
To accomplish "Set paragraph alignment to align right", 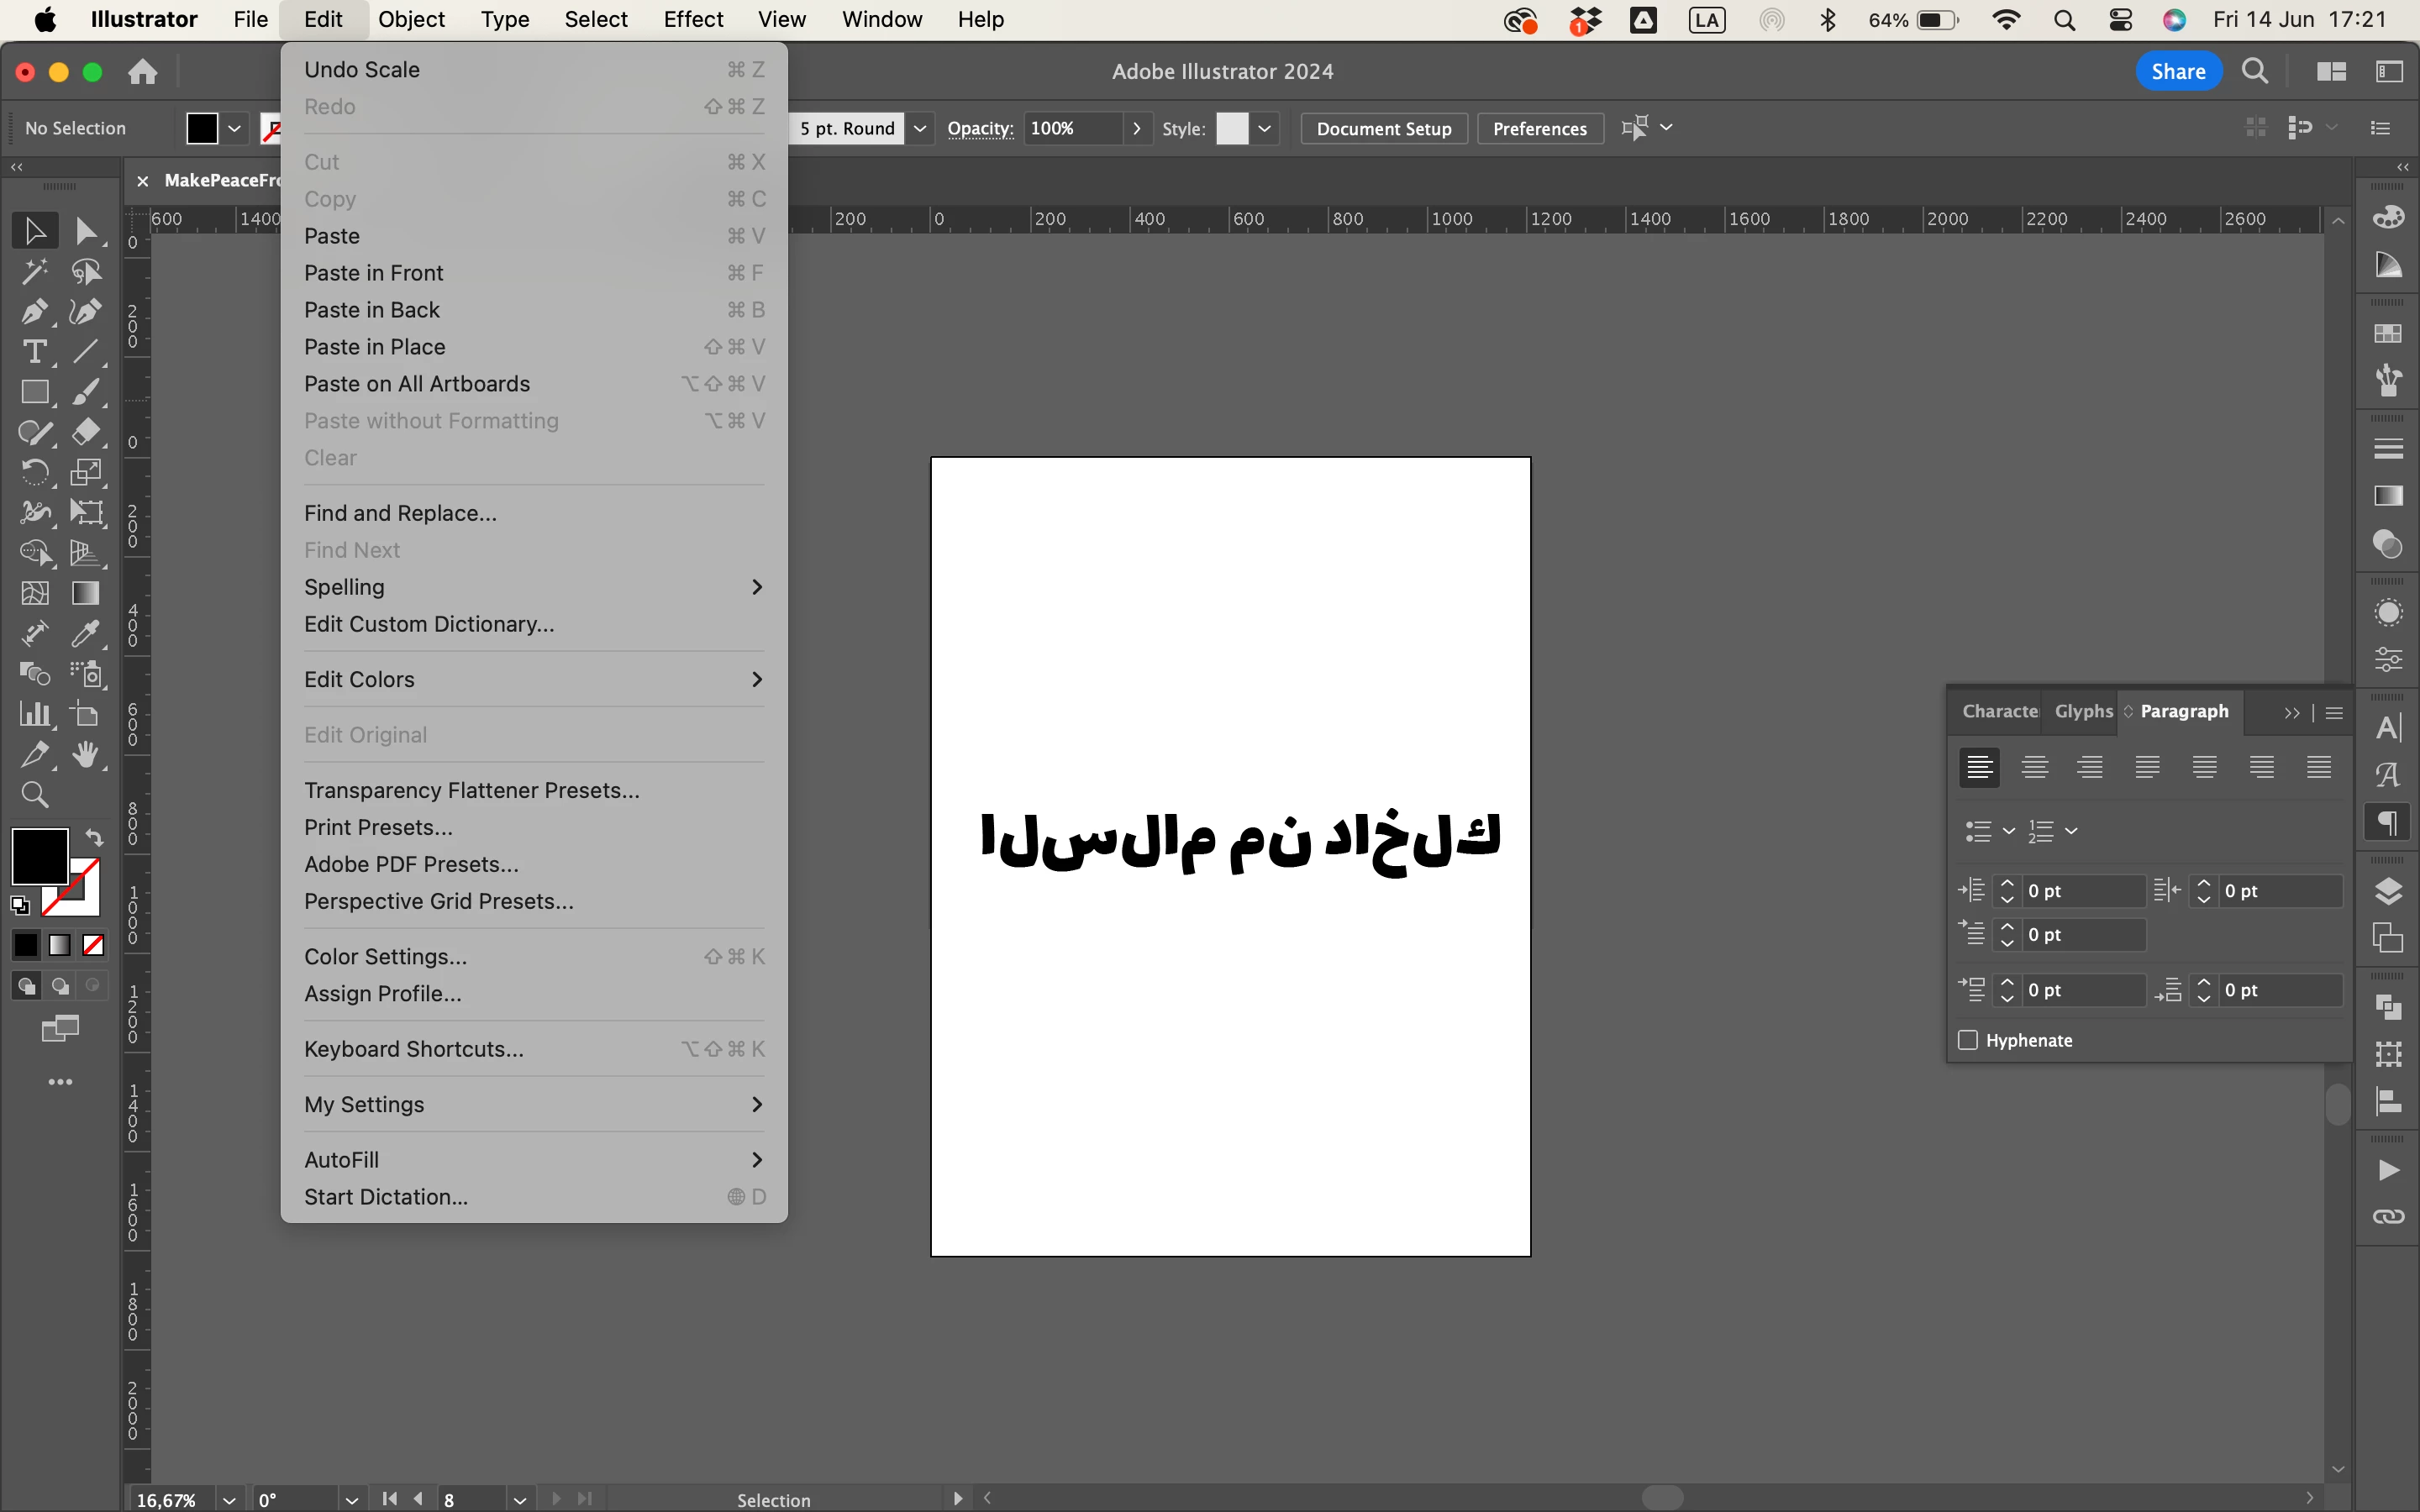I will pos(2090,767).
